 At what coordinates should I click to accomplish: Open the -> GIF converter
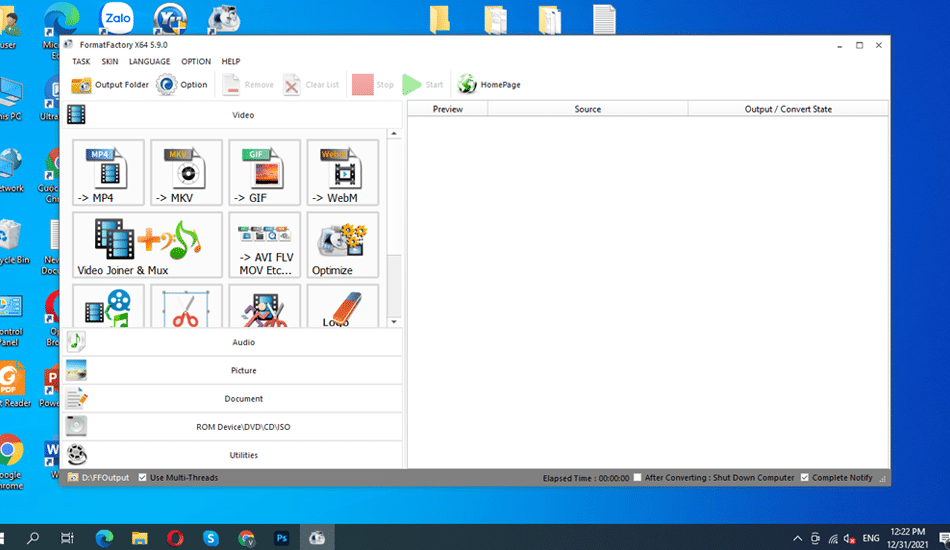pyautogui.click(x=264, y=172)
